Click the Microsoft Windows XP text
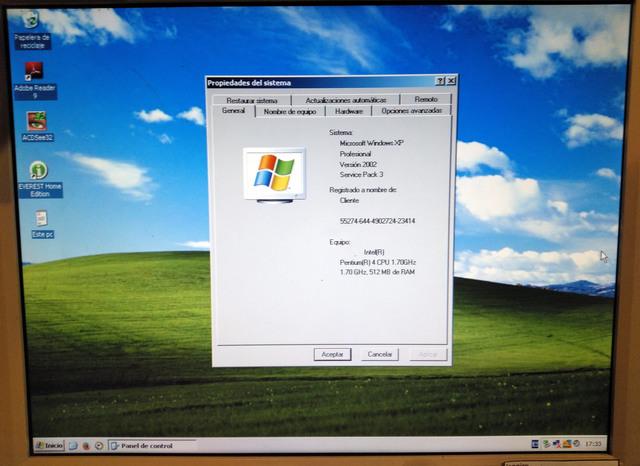640x466 pixels. 371,143
